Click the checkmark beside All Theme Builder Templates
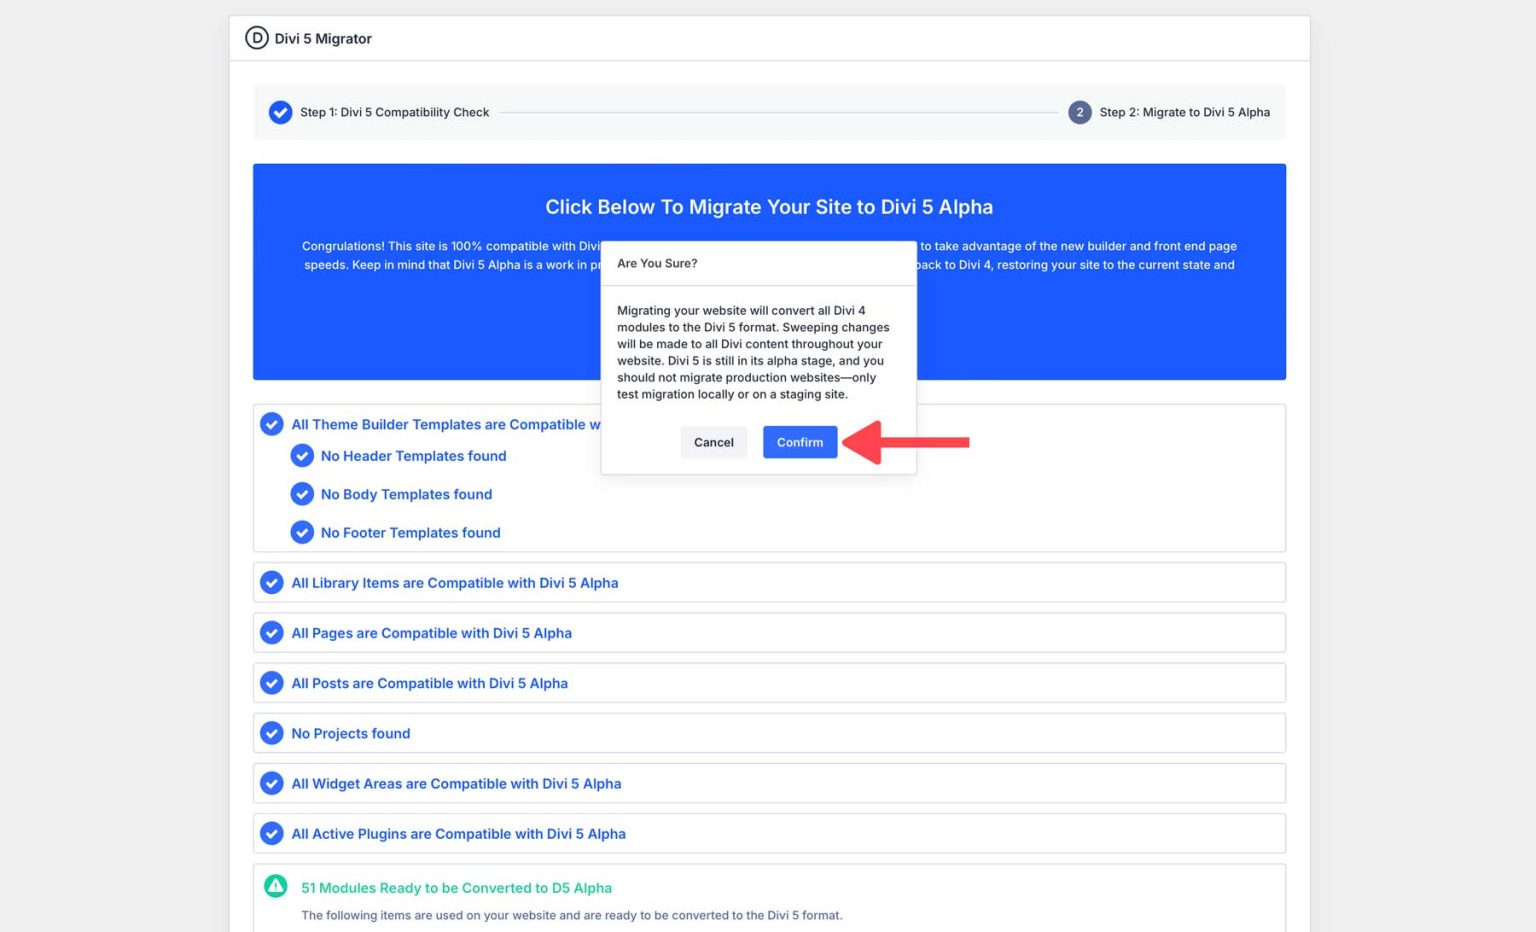 (x=272, y=424)
